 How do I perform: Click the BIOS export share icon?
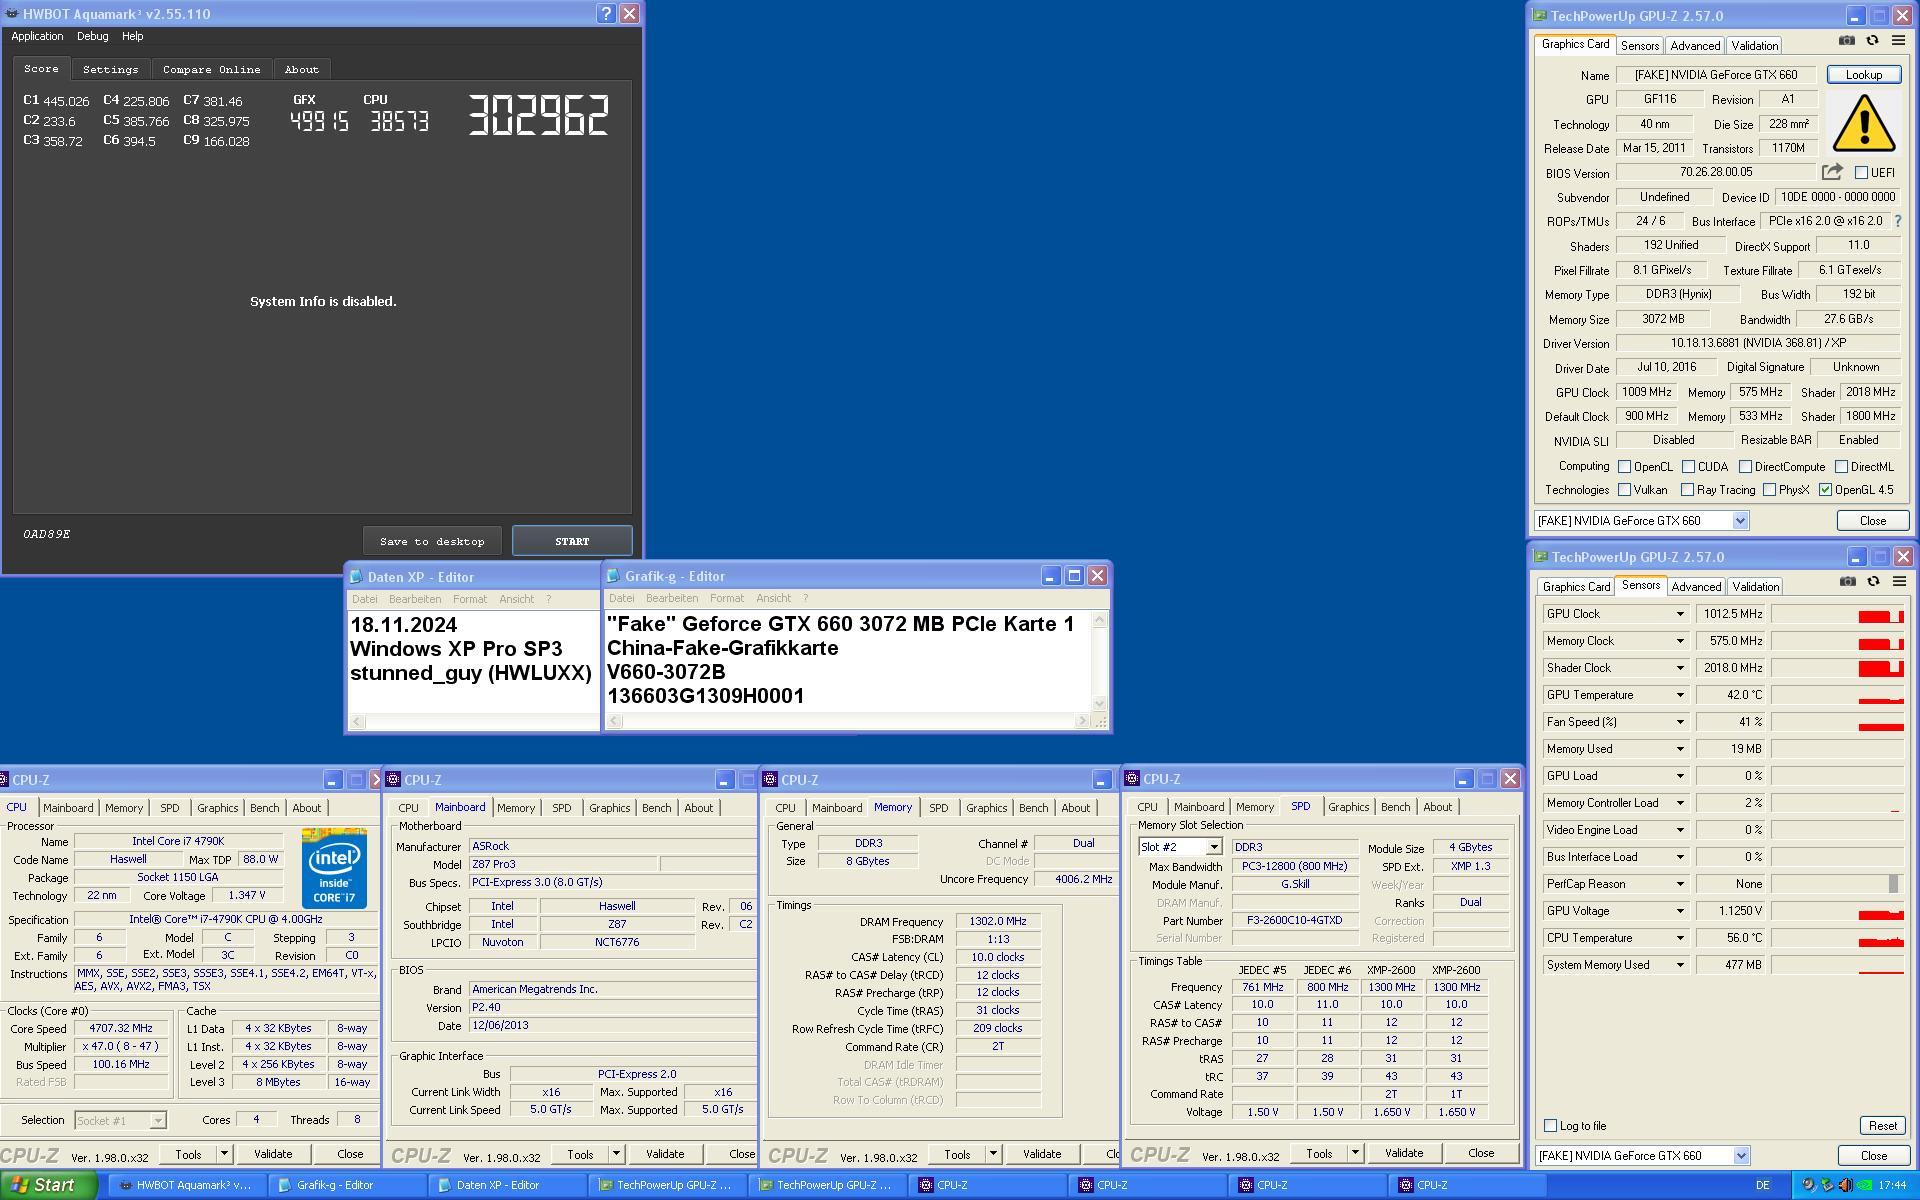tap(1832, 172)
